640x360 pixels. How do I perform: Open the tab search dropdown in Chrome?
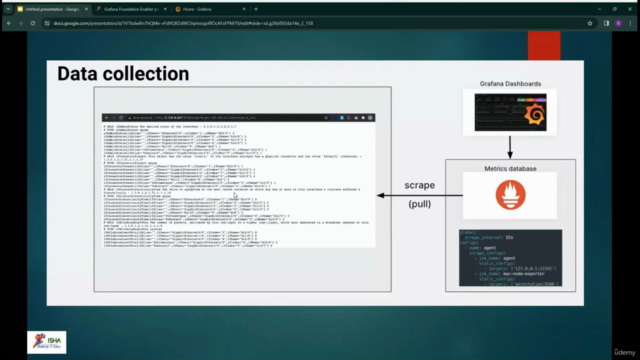point(8,9)
